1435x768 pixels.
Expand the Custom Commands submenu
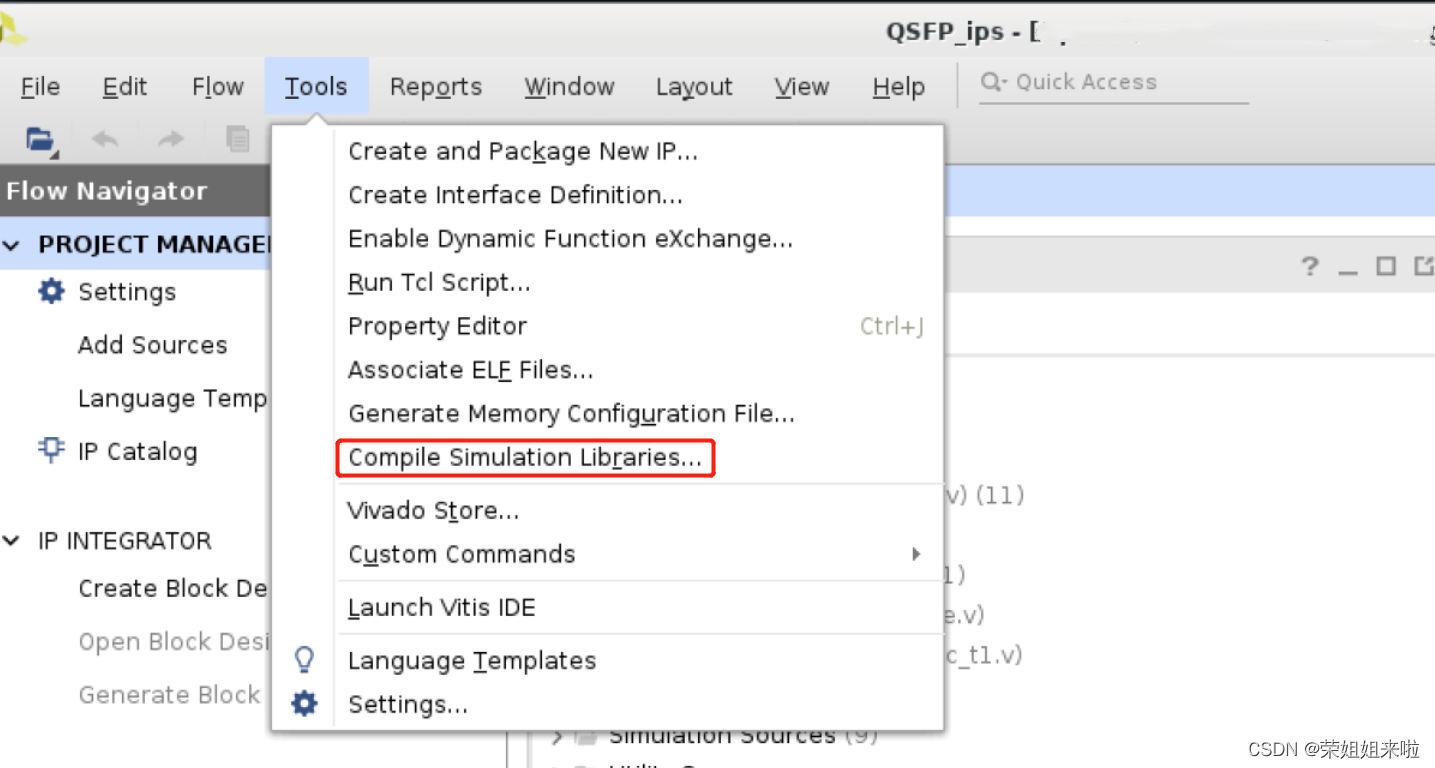[915, 554]
